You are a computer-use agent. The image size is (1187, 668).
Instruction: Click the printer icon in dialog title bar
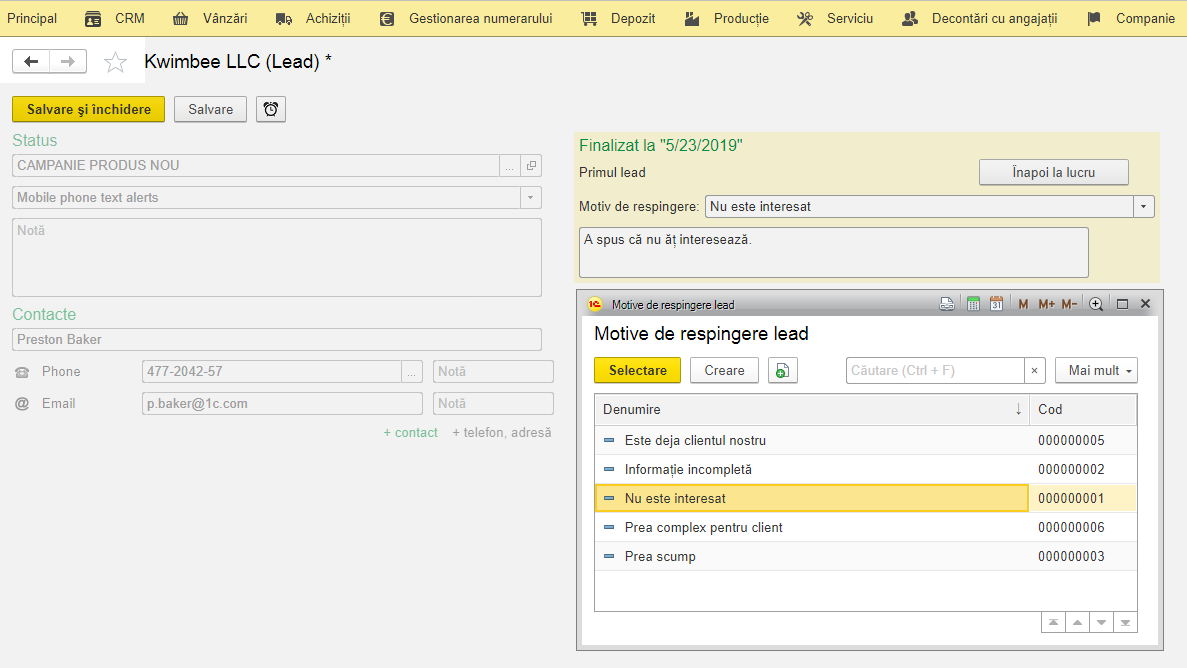947,304
